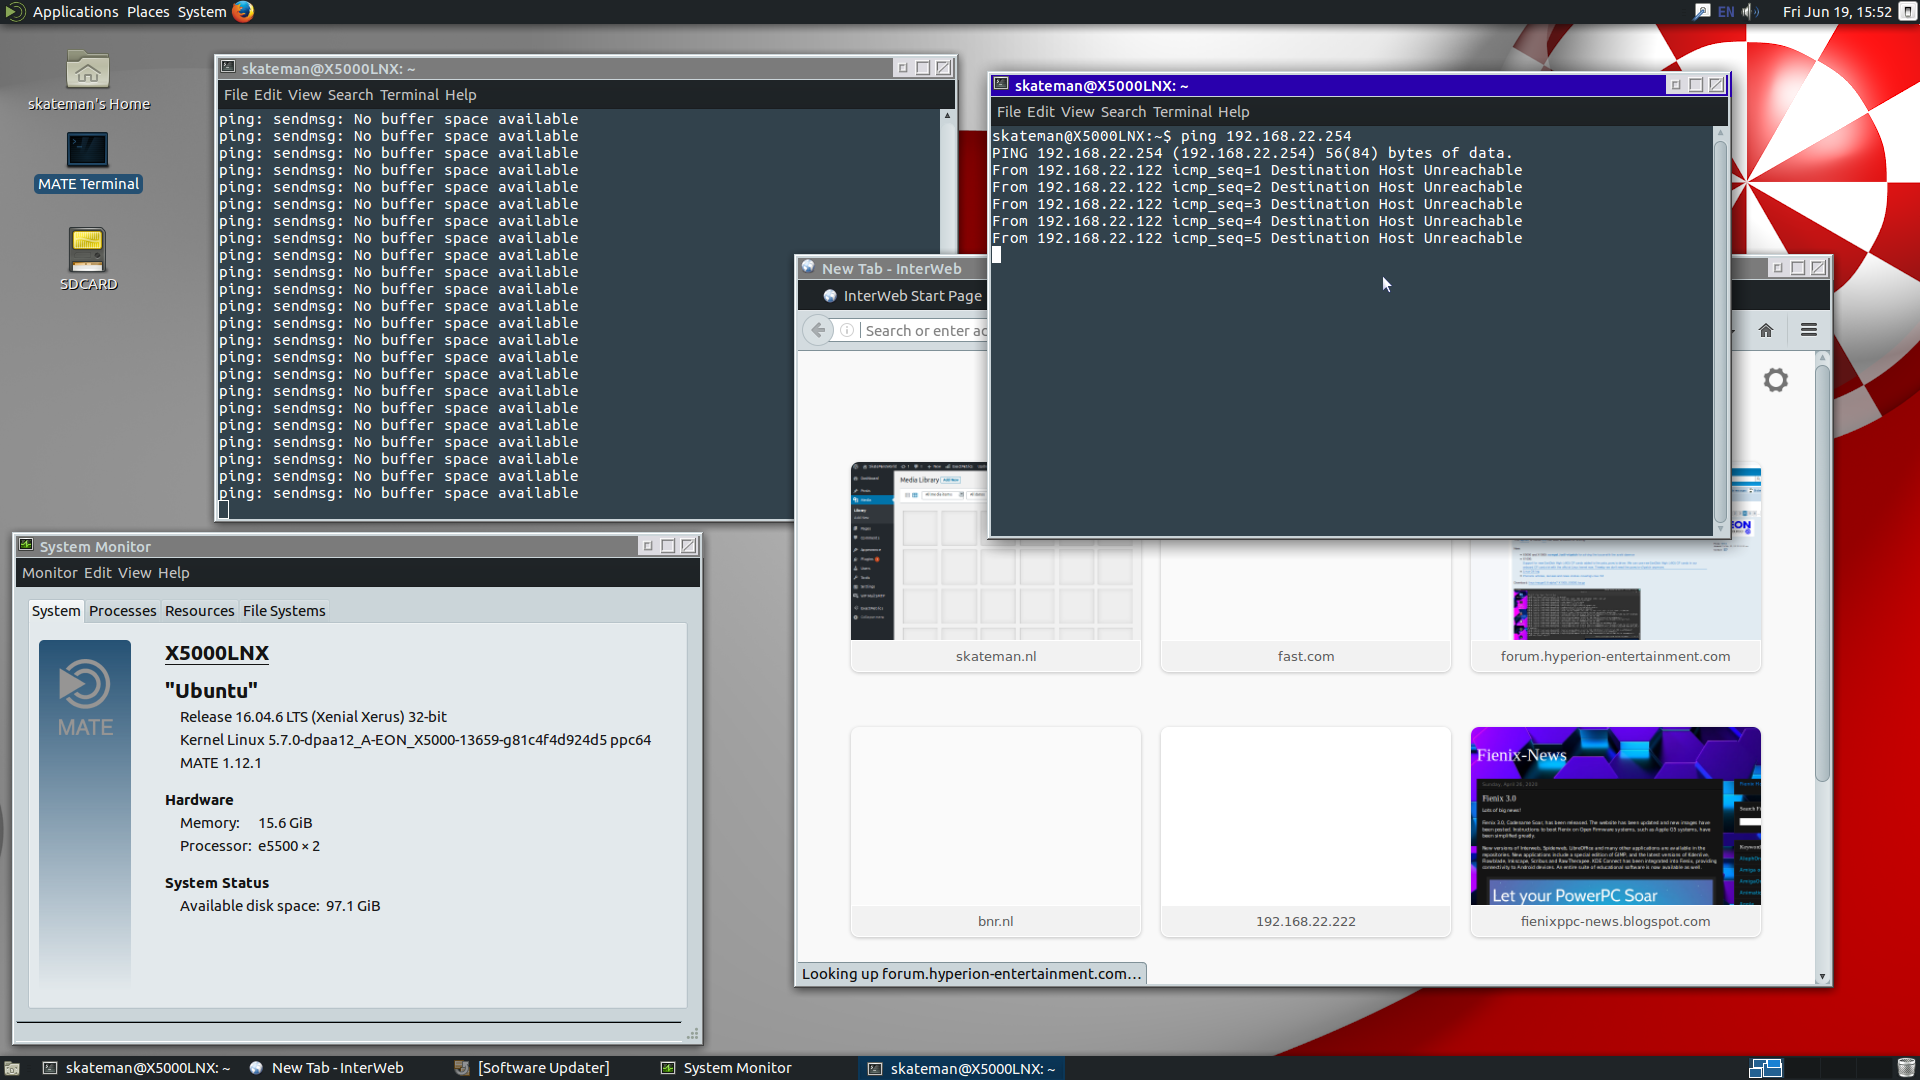
Task: Open skateman's Home desktop folder
Action: point(88,72)
